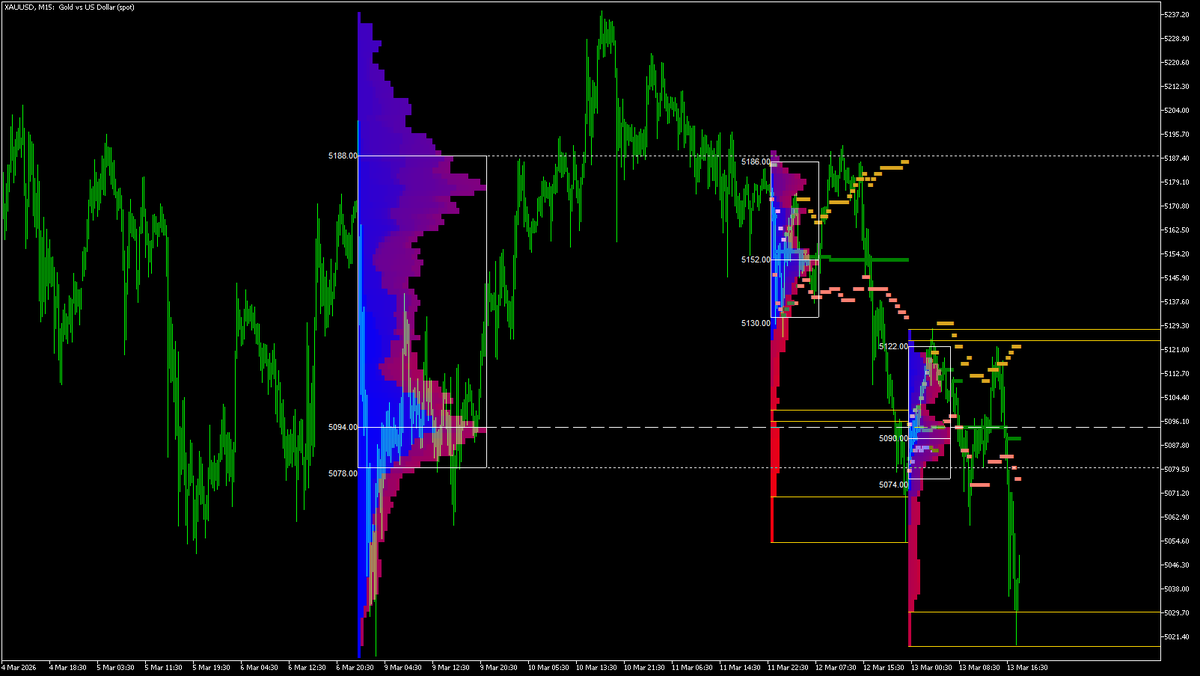Click the 5152.00 level label
The image size is (1200, 676).
[x=756, y=259]
